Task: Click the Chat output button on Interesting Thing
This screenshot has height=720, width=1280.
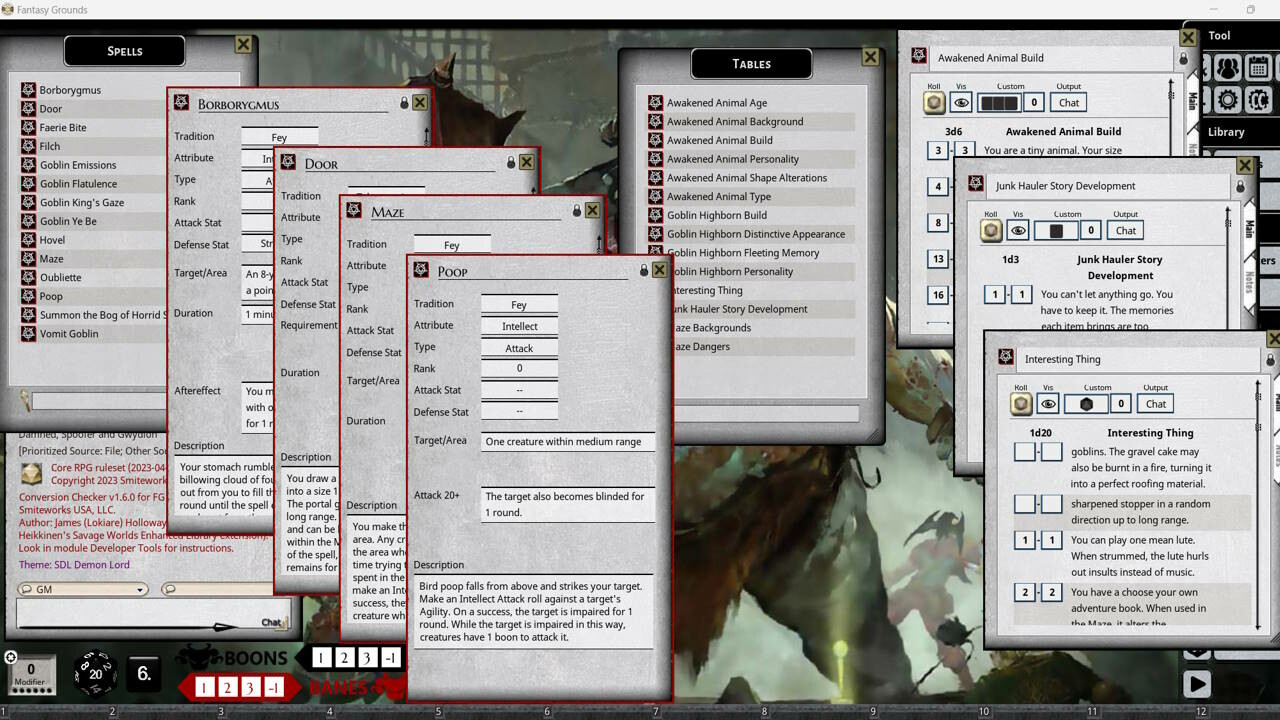Action: pos(1155,404)
